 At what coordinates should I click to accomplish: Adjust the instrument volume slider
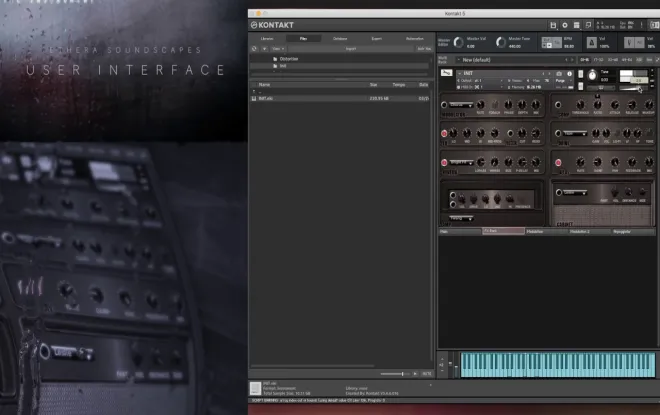[631, 88]
